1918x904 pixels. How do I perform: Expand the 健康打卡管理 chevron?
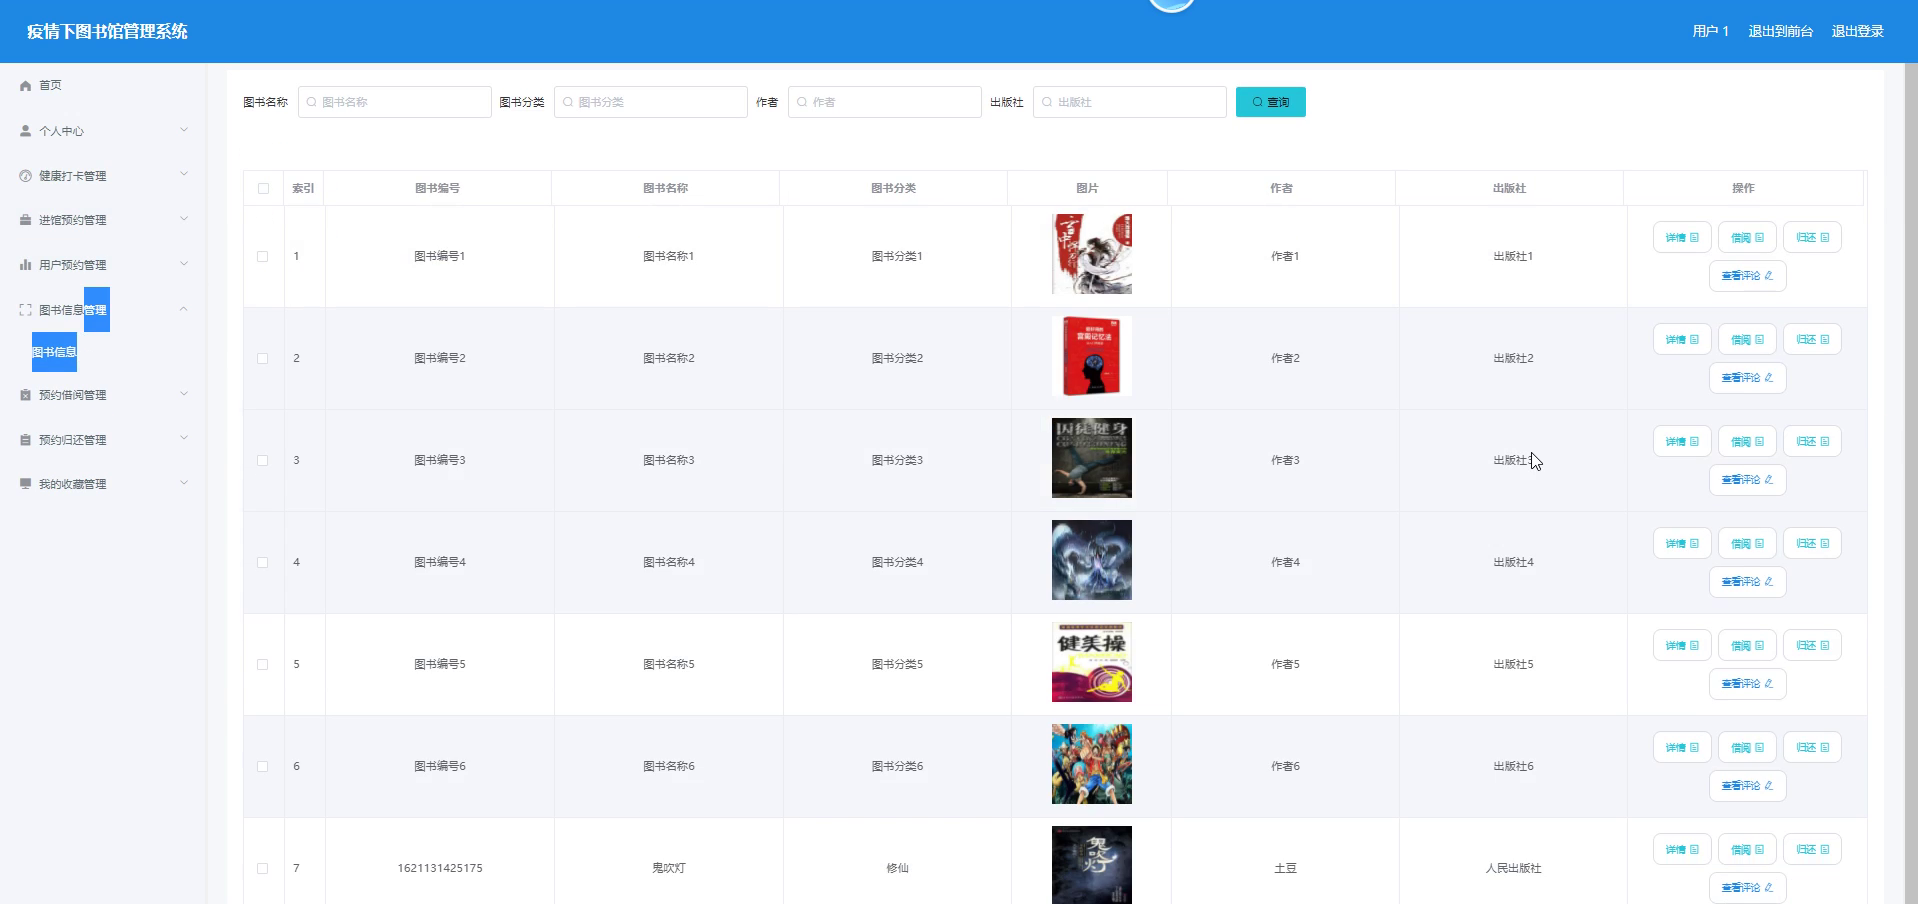click(x=183, y=174)
